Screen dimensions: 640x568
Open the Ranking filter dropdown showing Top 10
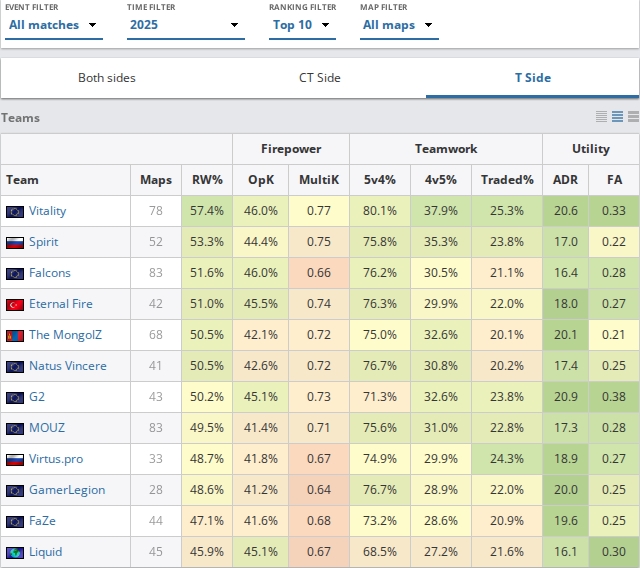click(302, 25)
